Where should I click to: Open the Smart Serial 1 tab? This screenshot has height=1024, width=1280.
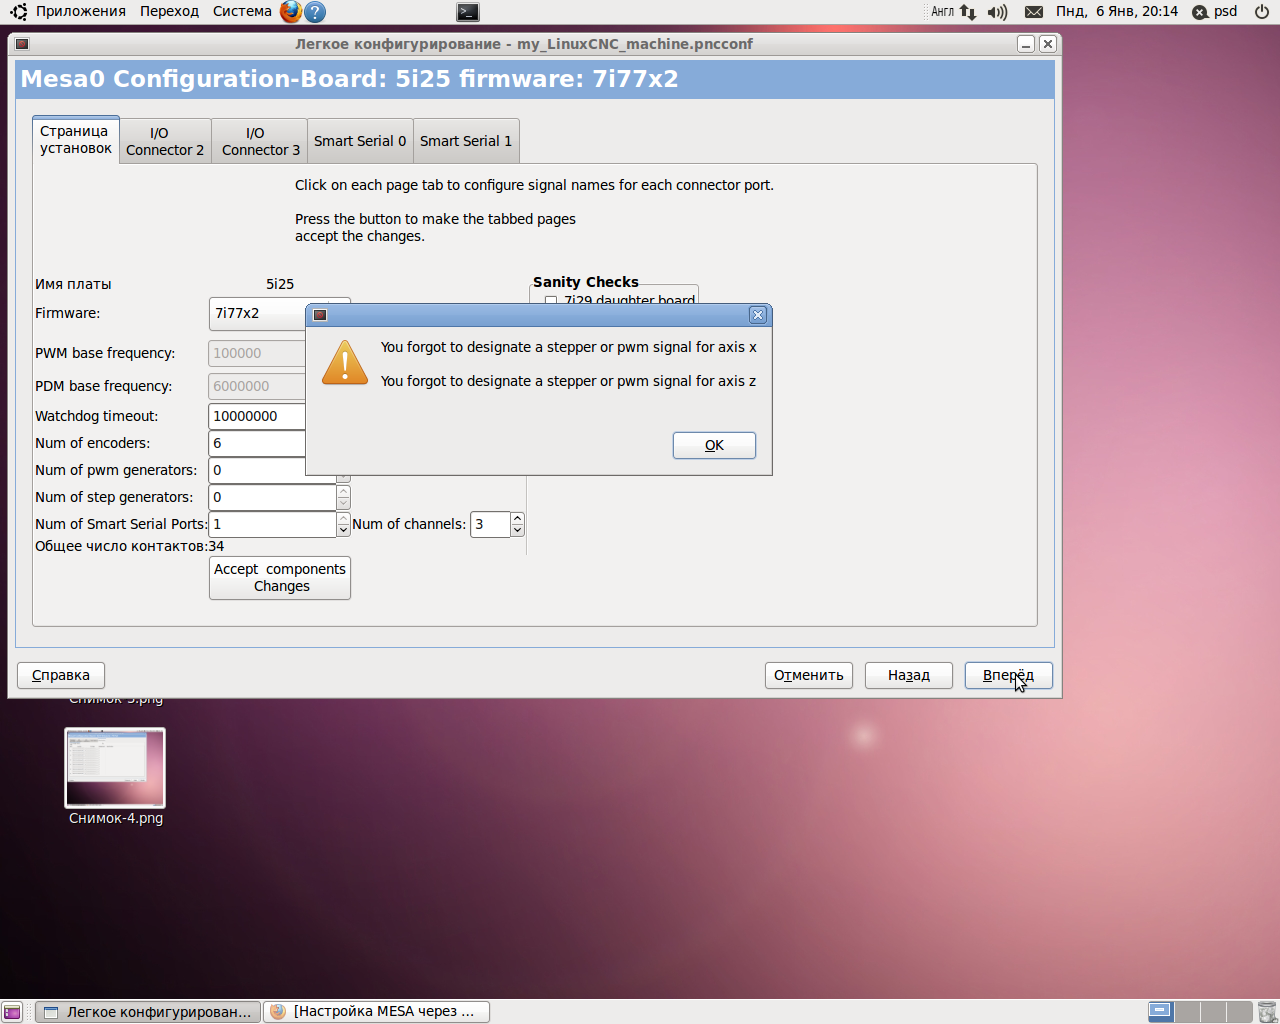click(x=466, y=141)
